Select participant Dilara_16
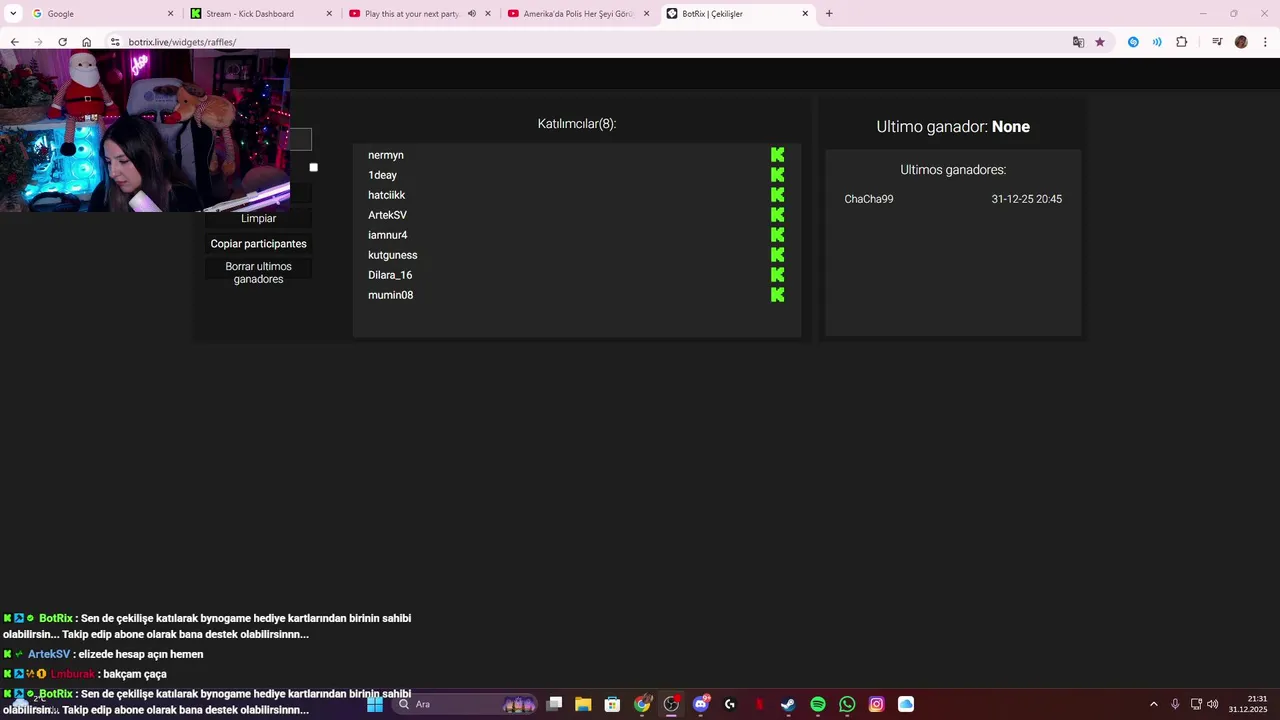Image resolution: width=1280 pixels, height=720 pixels. tap(390, 275)
